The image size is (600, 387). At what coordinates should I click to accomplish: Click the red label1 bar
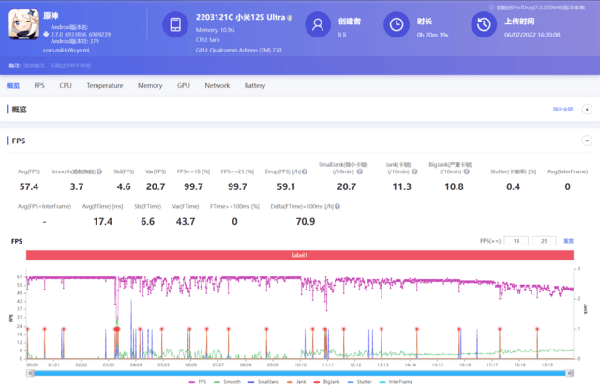[300, 255]
